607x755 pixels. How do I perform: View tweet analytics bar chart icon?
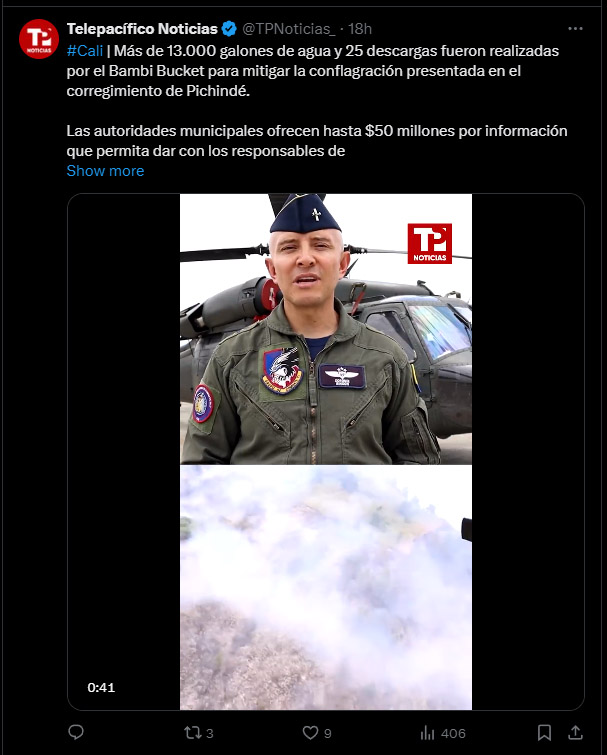(427, 733)
